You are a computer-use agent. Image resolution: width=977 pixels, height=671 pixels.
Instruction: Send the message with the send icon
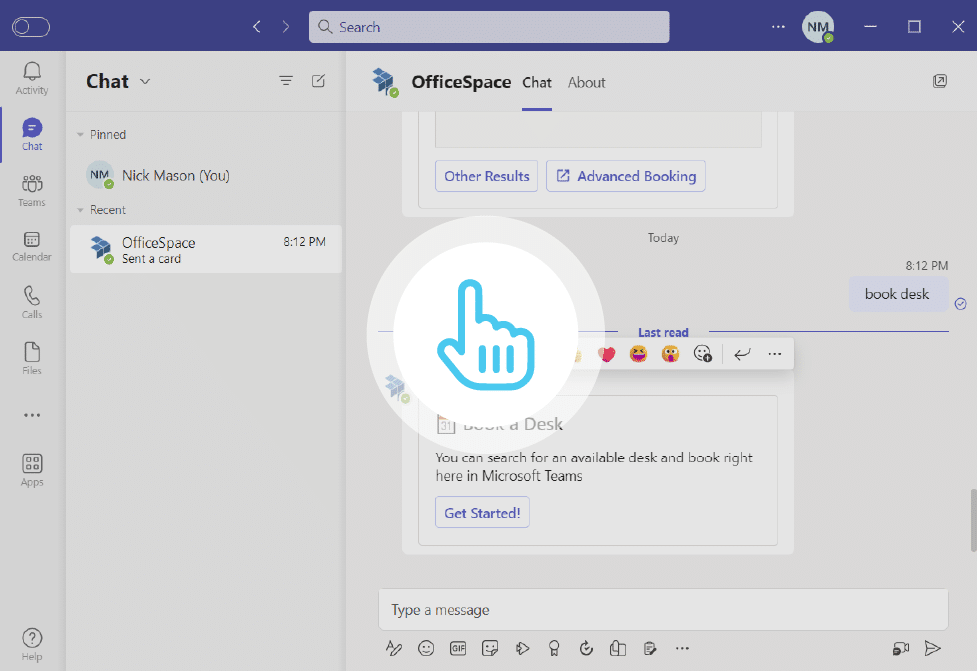[x=933, y=648]
